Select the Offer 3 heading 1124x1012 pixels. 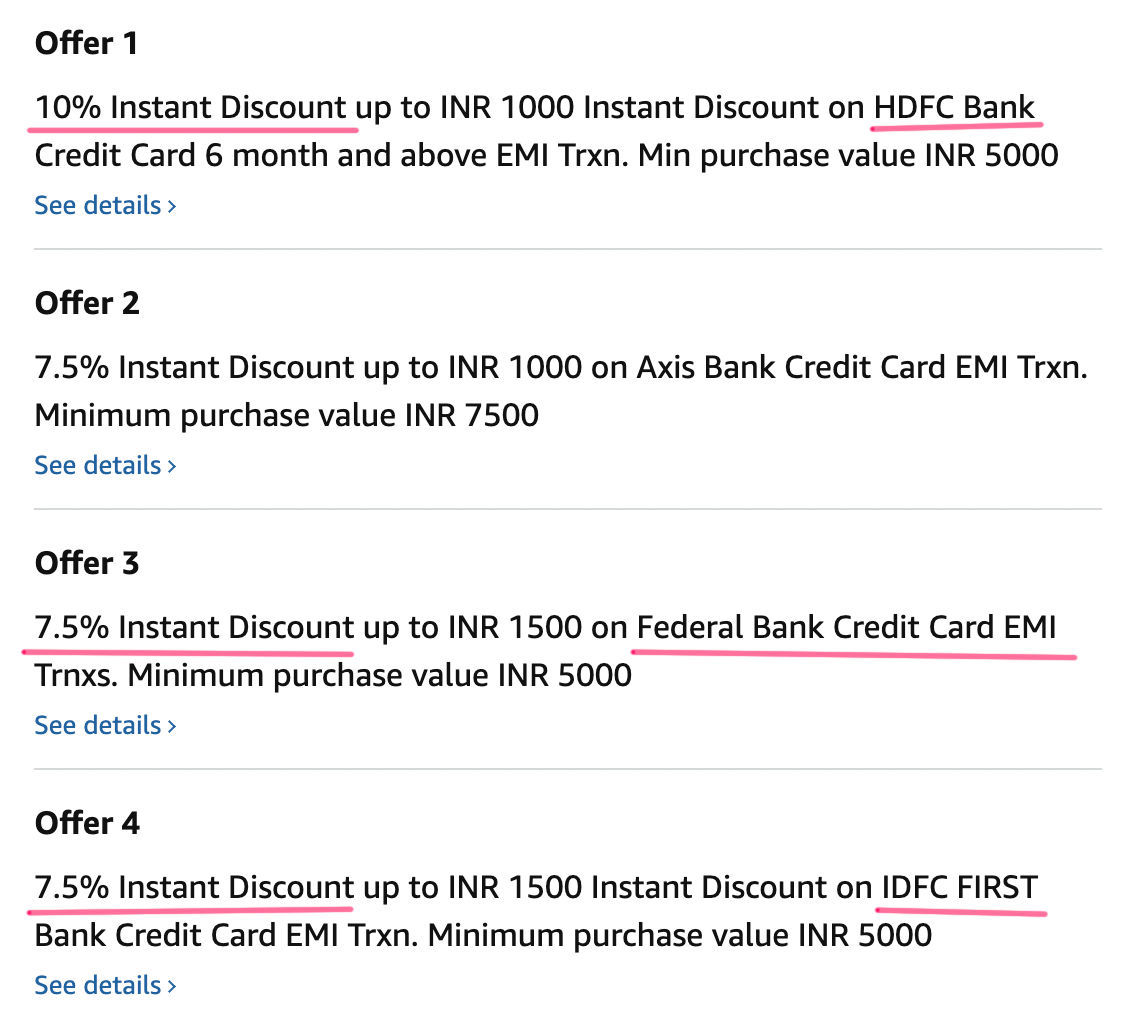[x=87, y=564]
